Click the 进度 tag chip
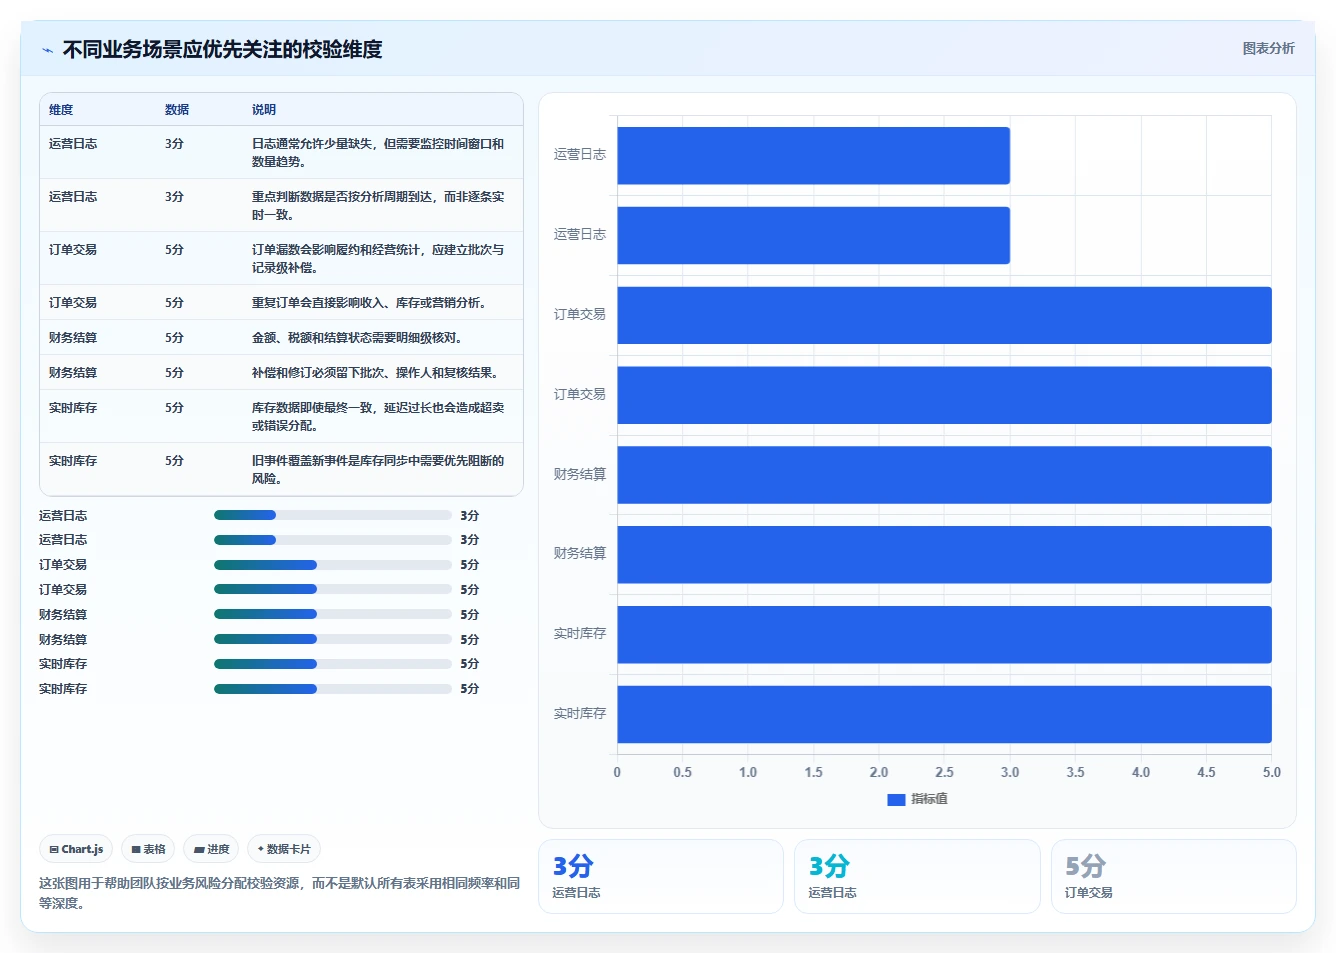 point(211,849)
